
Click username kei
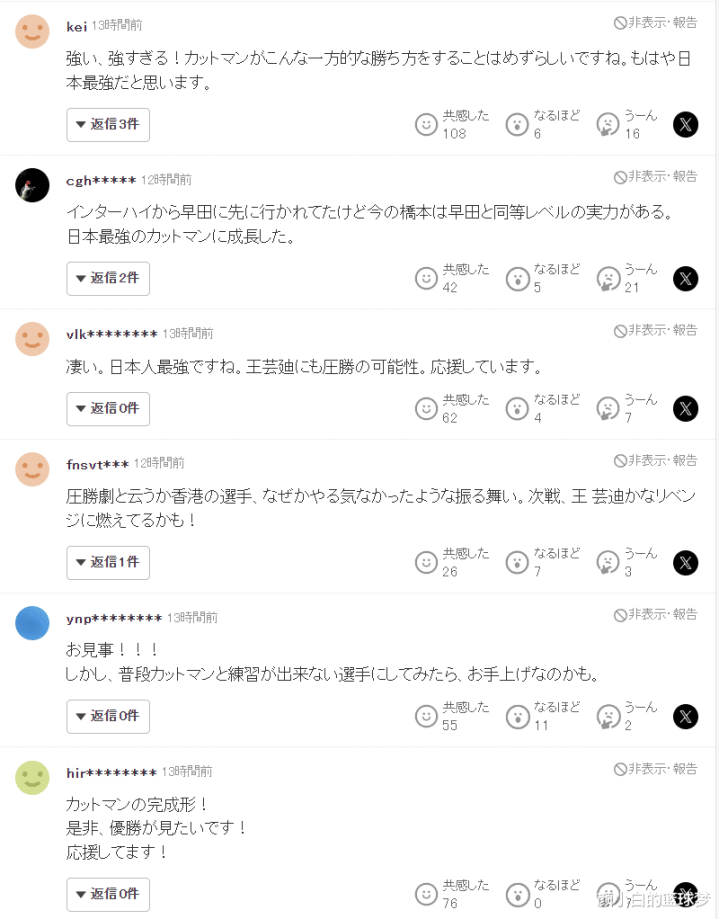pyautogui.click(x=77, y=26)
